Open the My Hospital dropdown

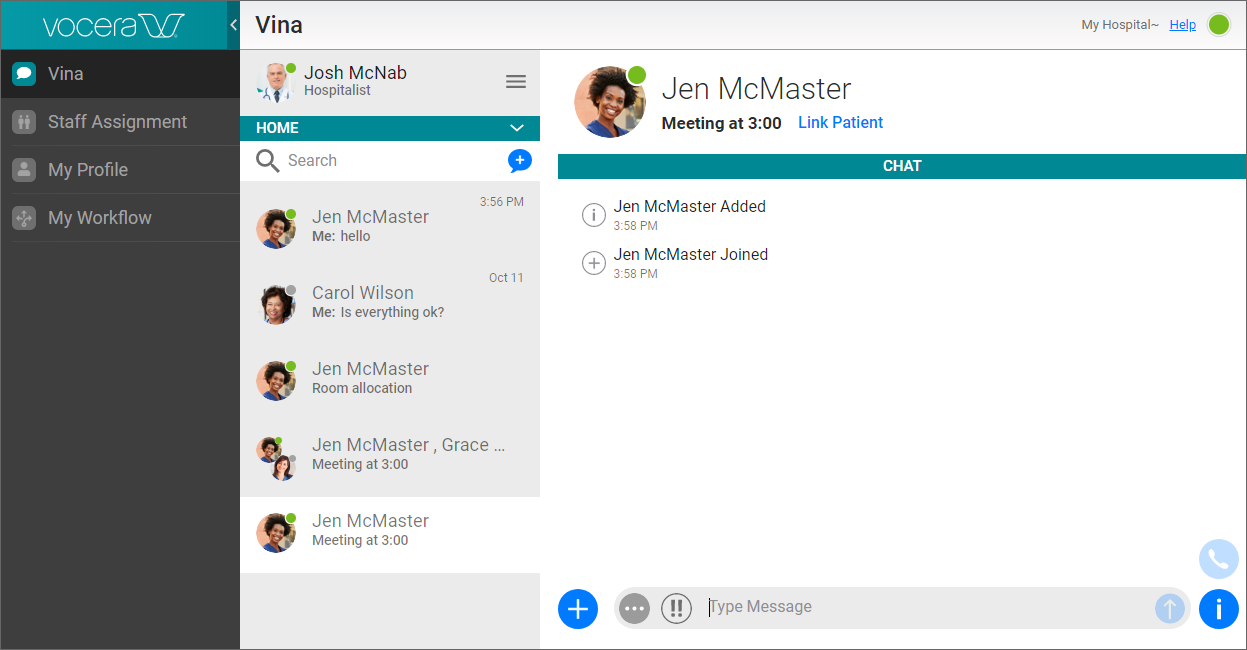pos(1119,24)
